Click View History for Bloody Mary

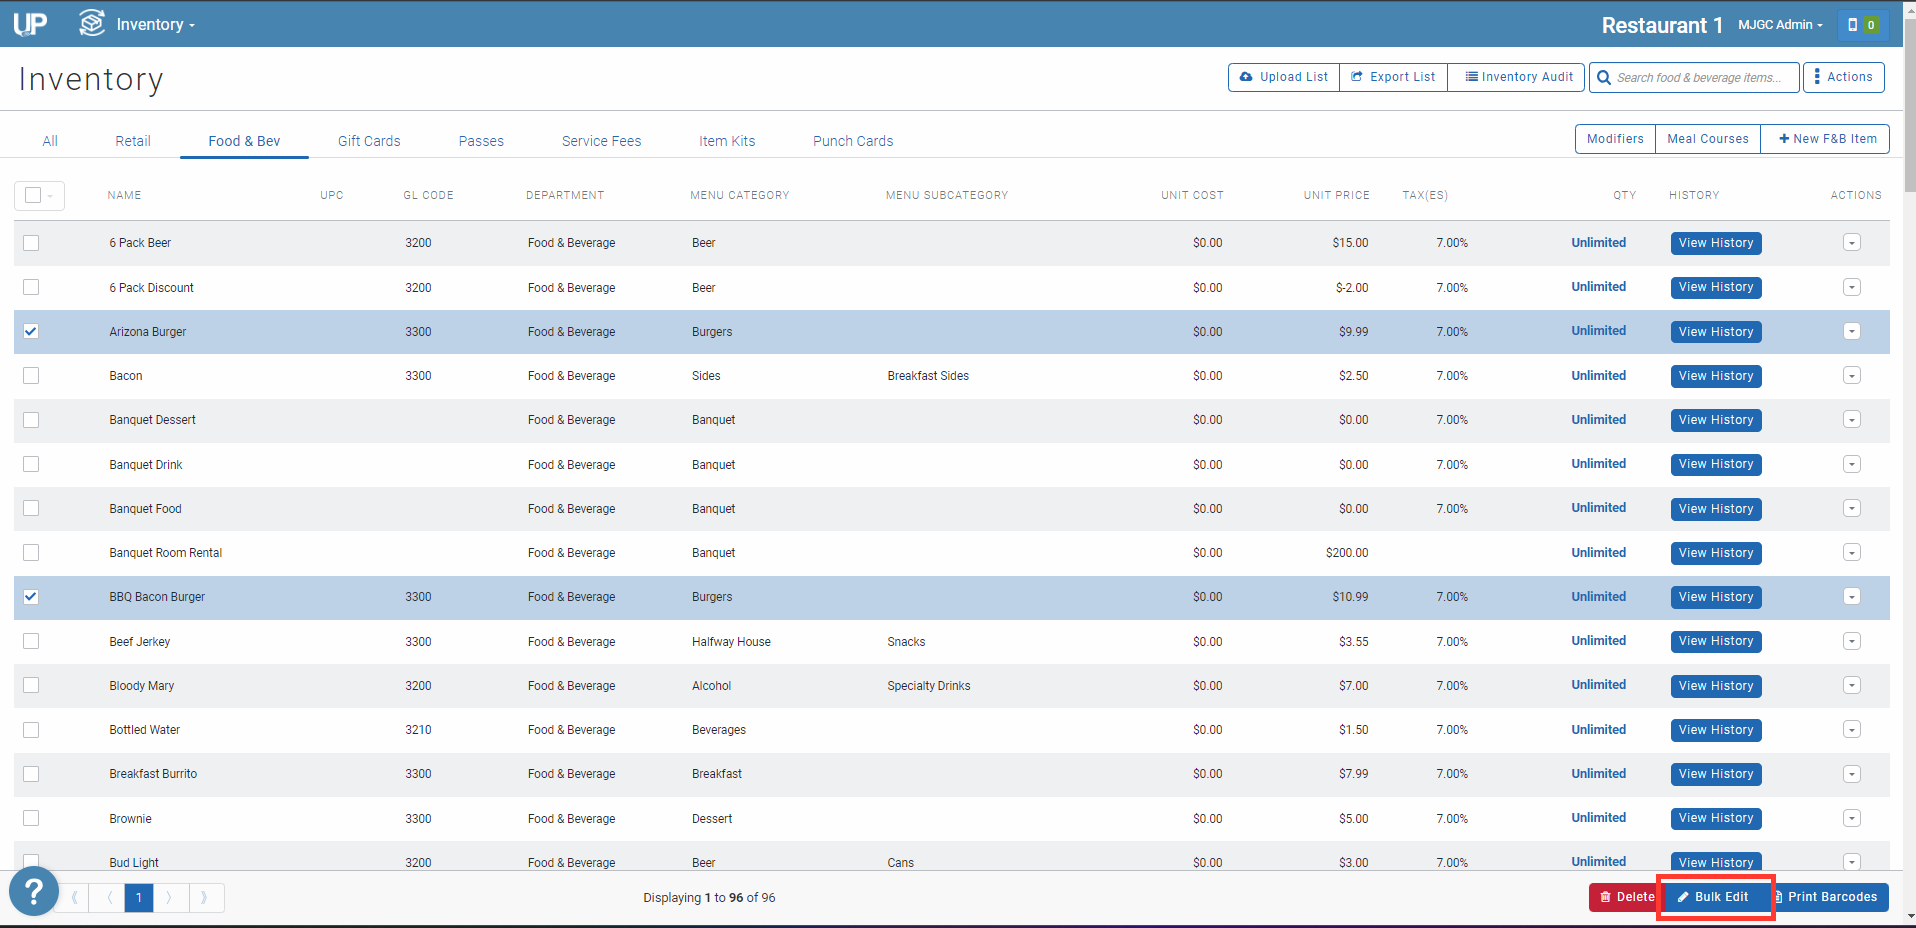(x=1715, y=686)
